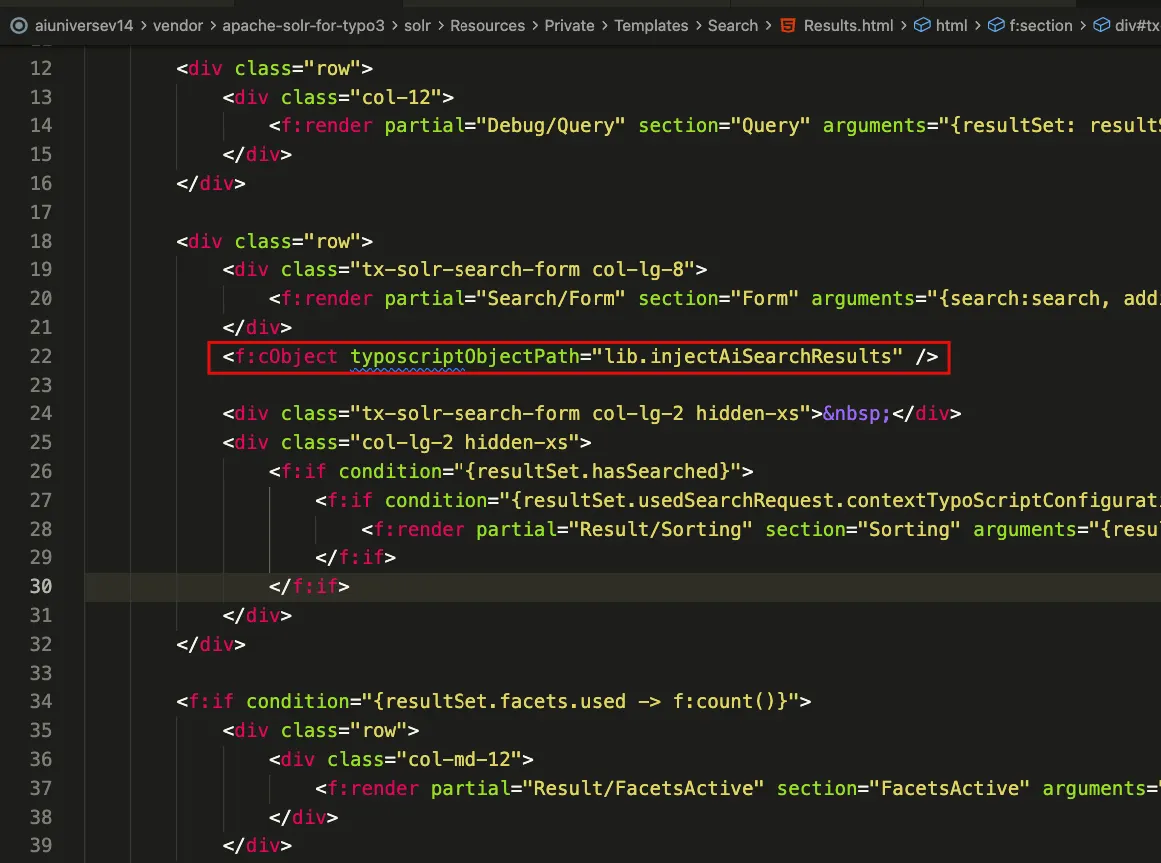Select the vendor breadcrumb folder
Viewport: 1161px width, 863px height.
pyautogui.click(x=178, y=26)
